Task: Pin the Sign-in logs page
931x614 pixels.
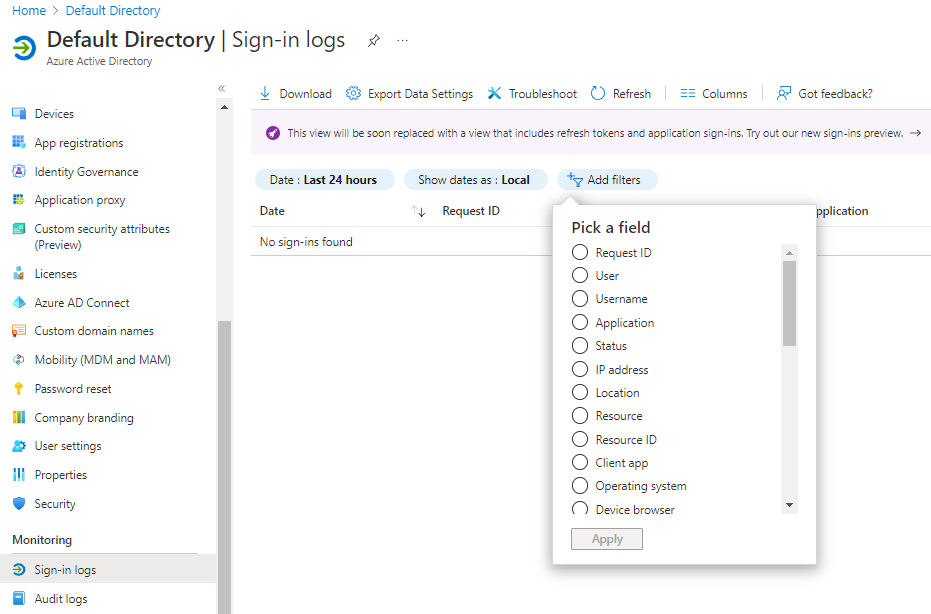Action: (x=374, y=41)
